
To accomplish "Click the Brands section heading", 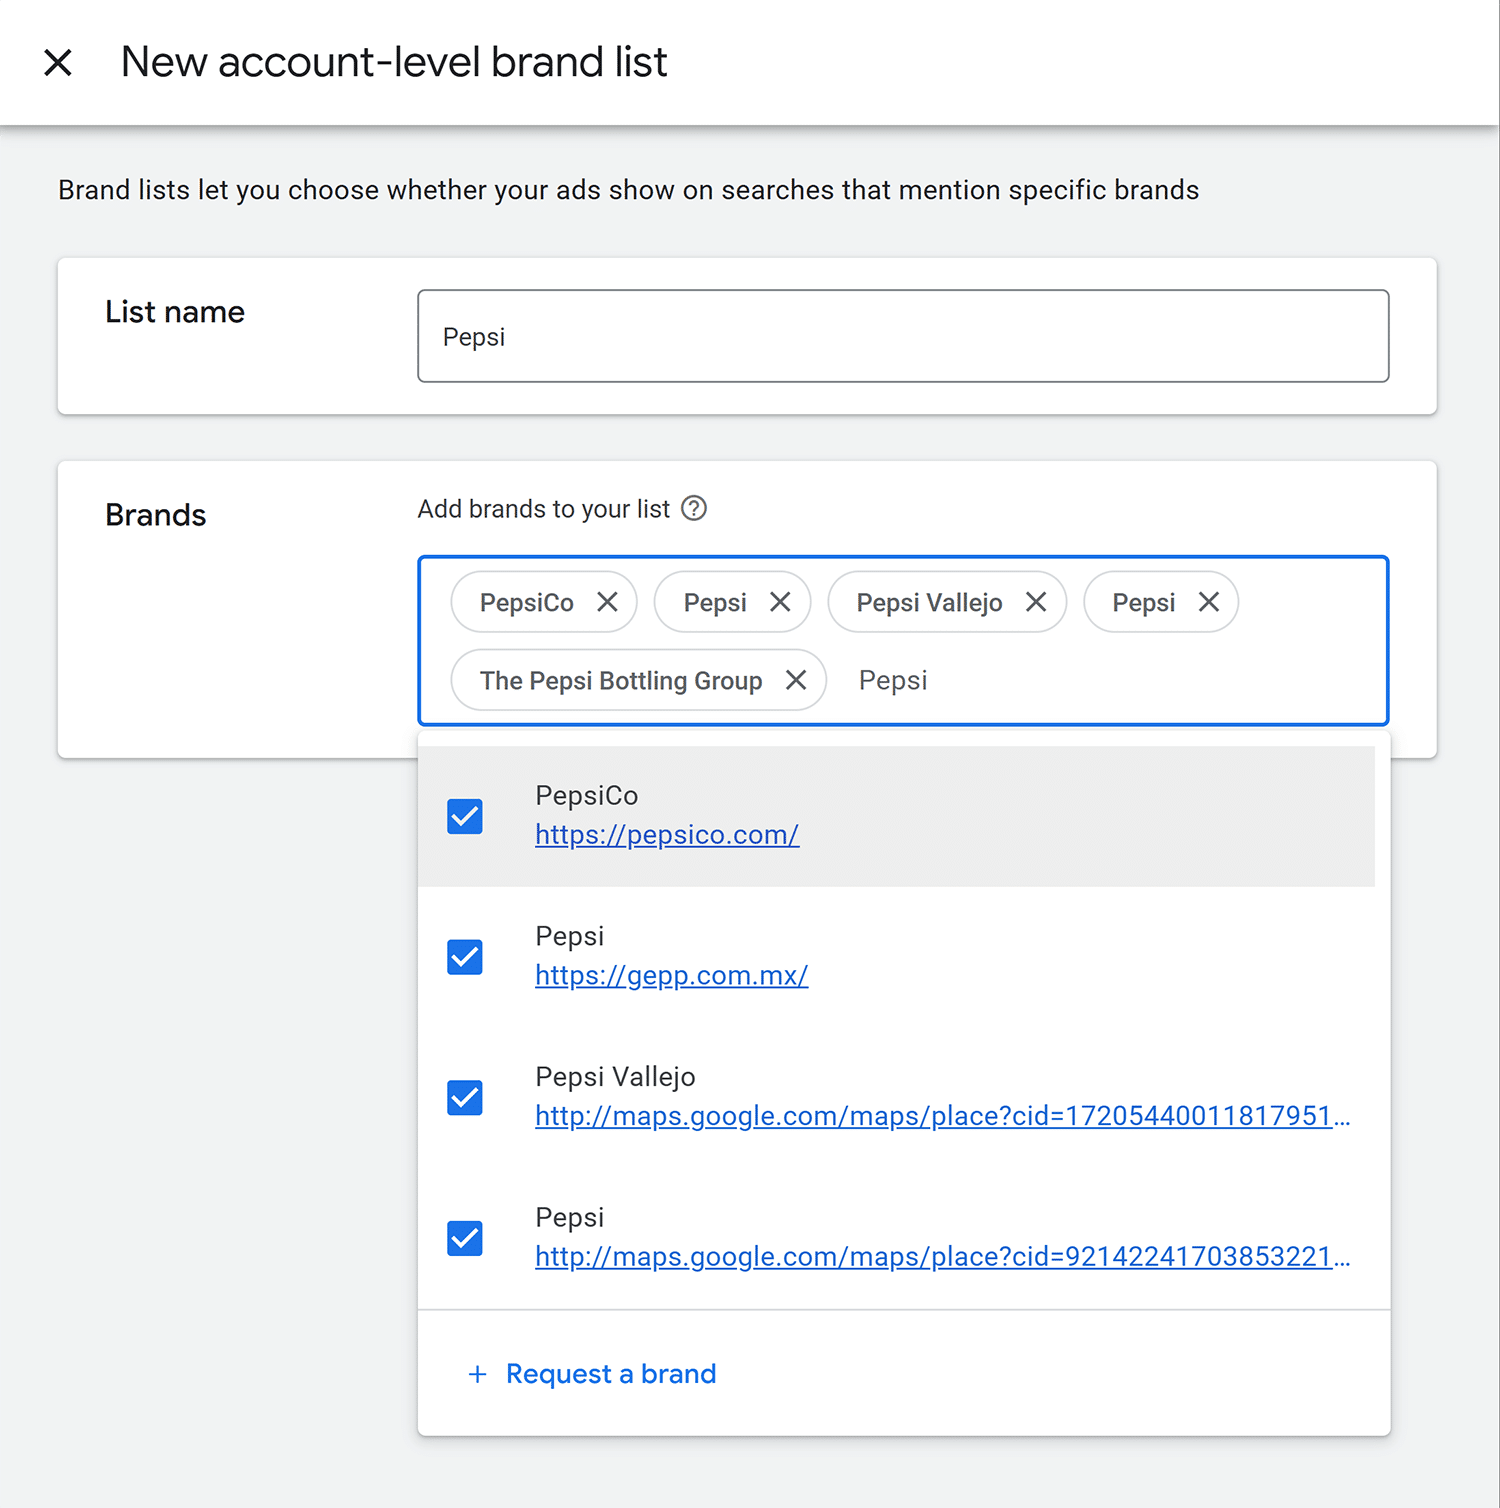I will [156, 515].
